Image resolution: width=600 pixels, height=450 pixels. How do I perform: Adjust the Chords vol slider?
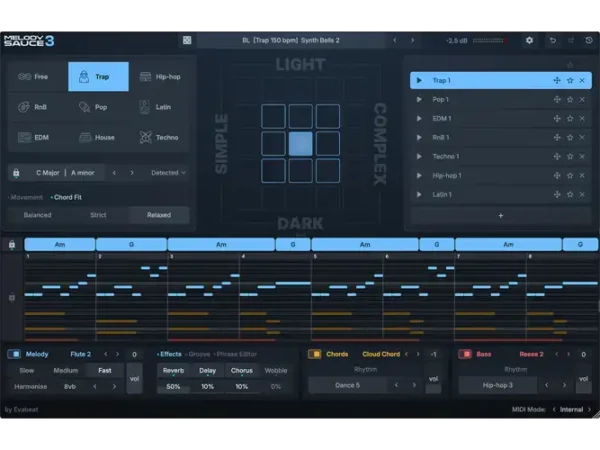coord(433,378)
